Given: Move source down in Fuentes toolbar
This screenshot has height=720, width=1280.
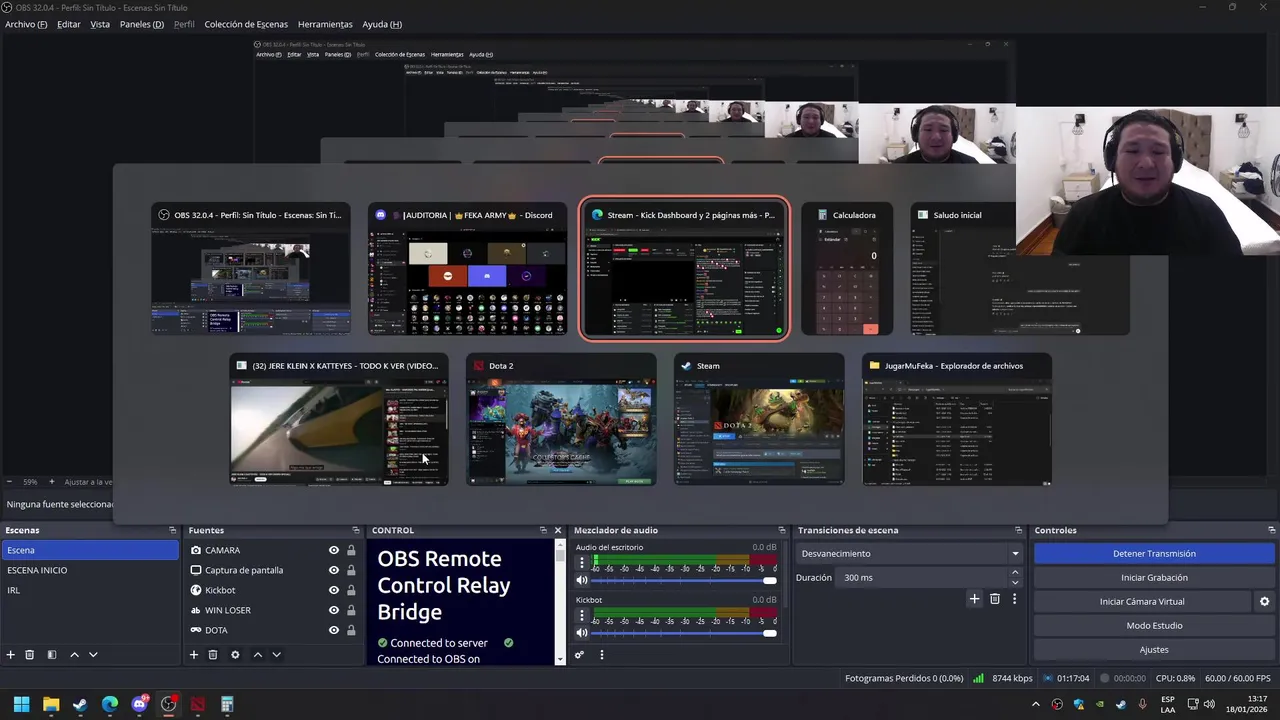Looking at the screenshot, I should 276,654.
